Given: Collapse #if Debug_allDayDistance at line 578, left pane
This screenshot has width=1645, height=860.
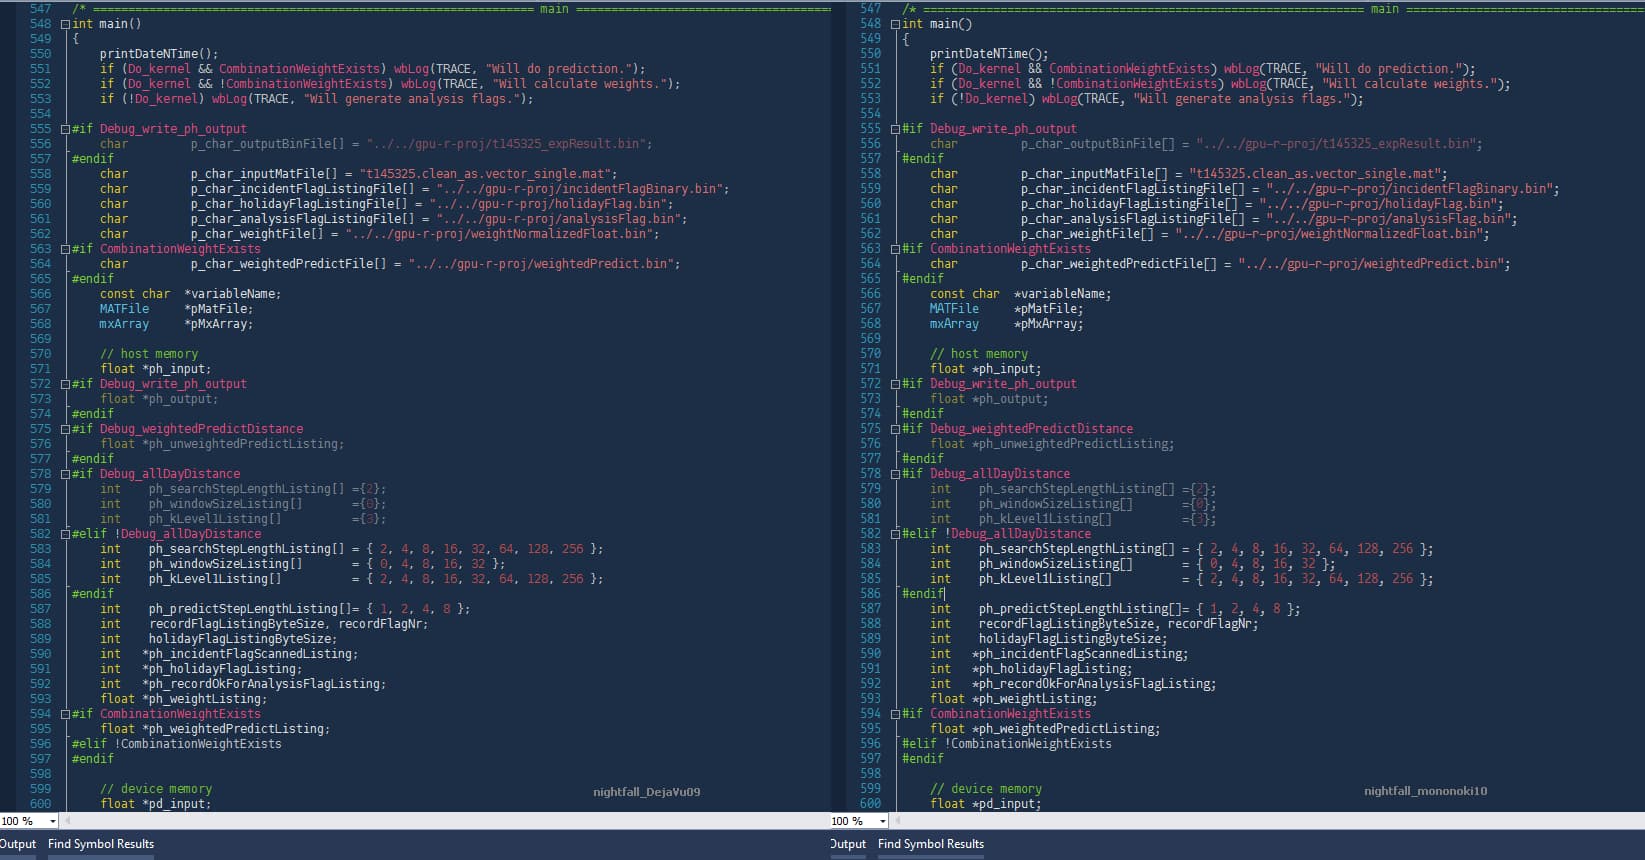Looking at the screenshot, I should (66, 474).
